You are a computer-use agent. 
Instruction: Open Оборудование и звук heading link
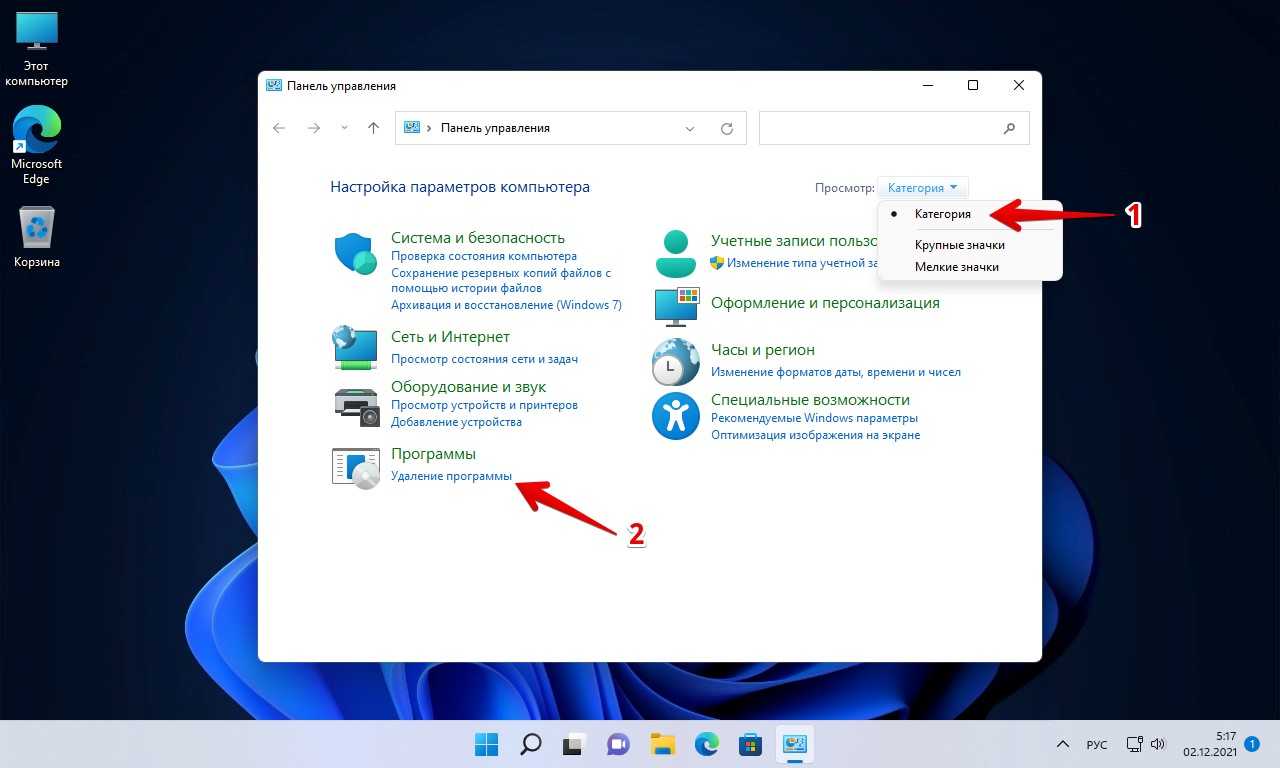(468, 386)
